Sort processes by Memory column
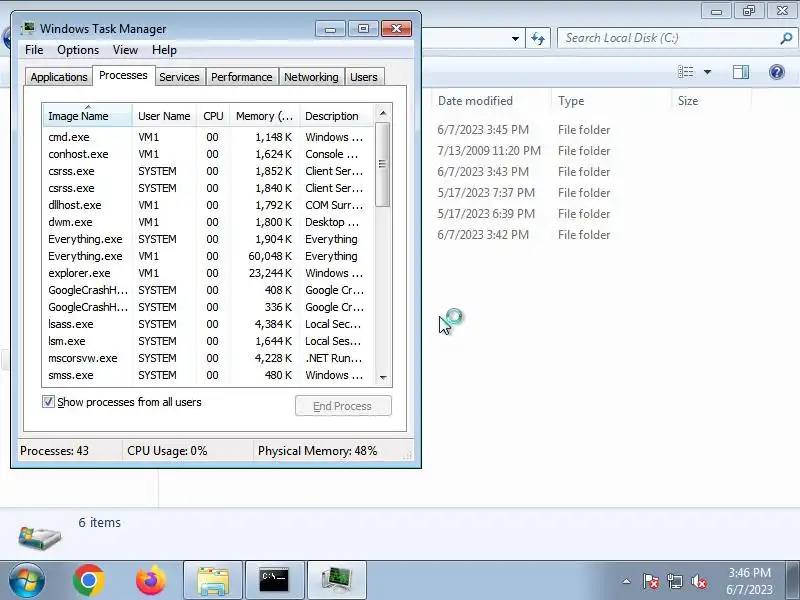This screenshot has height=600, width=800. click(x=264, y=116)
